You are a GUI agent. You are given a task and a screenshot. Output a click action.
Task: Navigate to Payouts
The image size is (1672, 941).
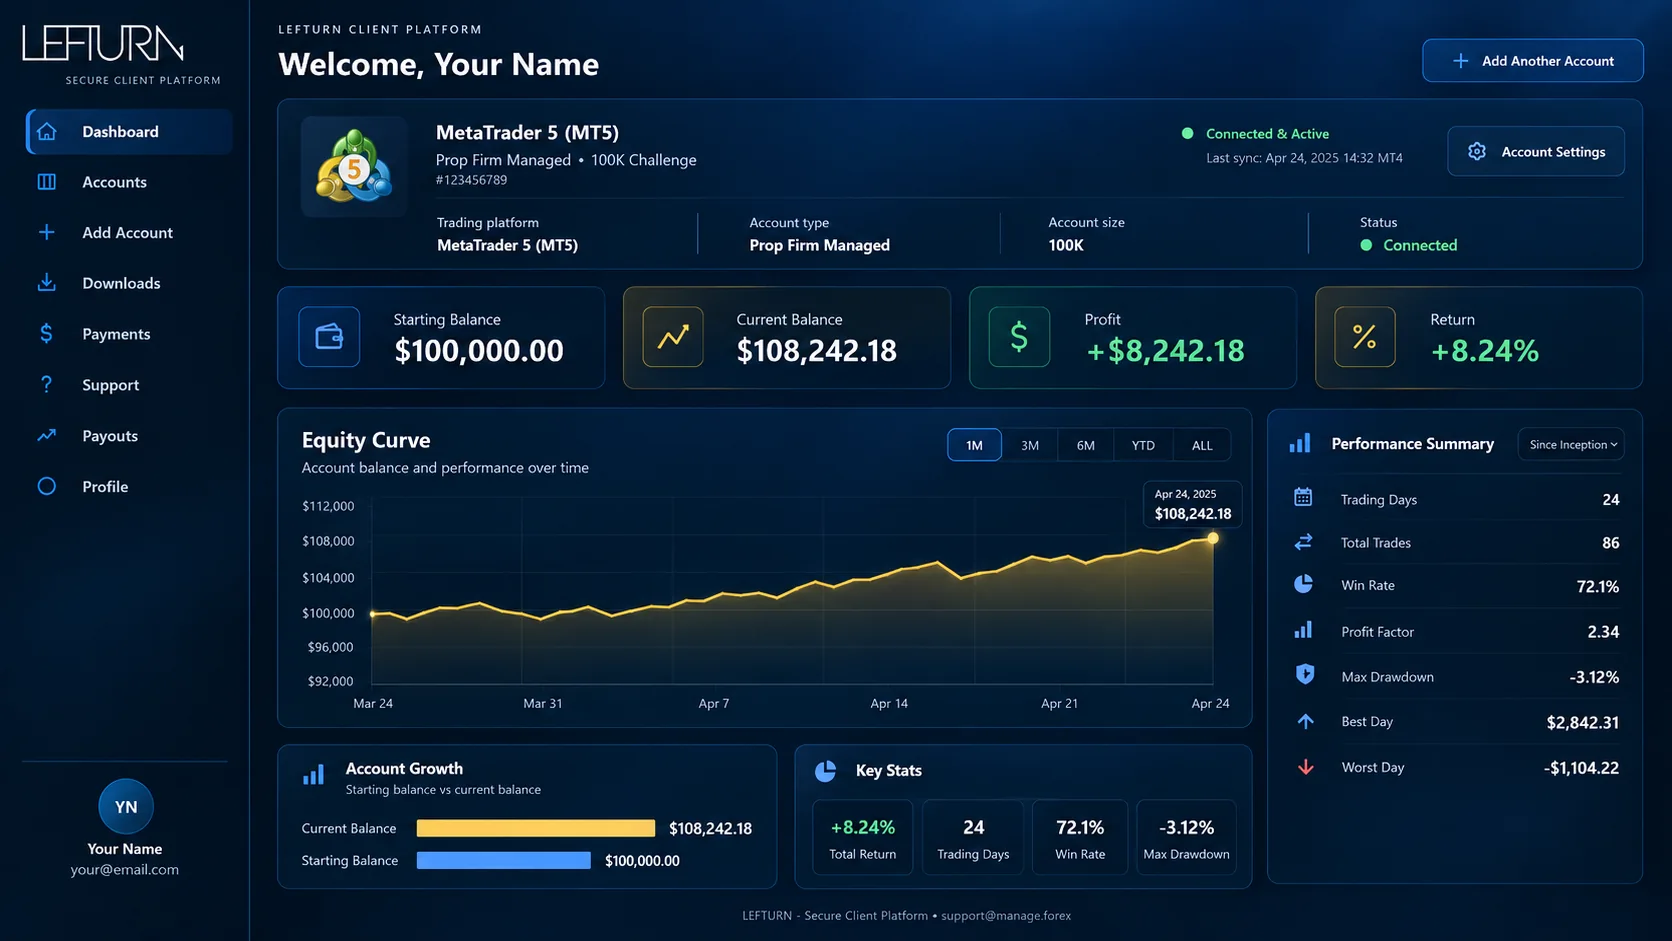tap(129, 436)
